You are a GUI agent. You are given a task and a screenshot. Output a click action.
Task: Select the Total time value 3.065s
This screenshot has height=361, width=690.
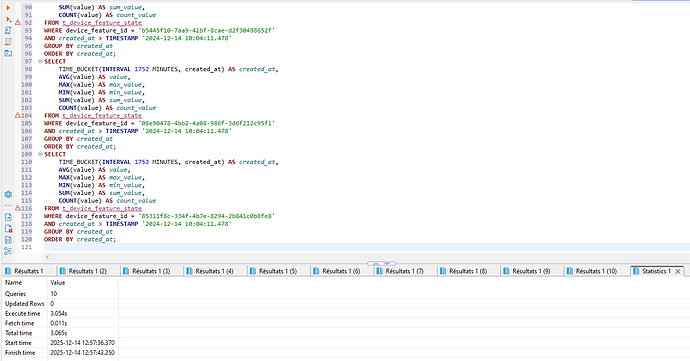59,333
